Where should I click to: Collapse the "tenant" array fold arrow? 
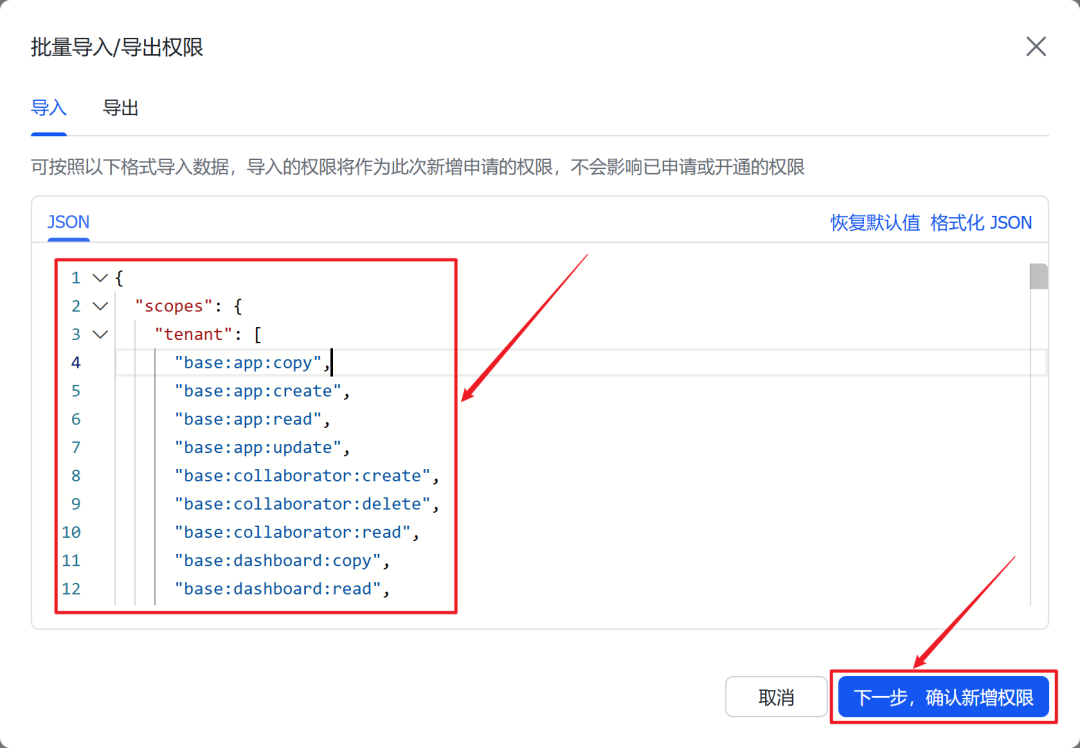tap(99, 335)
